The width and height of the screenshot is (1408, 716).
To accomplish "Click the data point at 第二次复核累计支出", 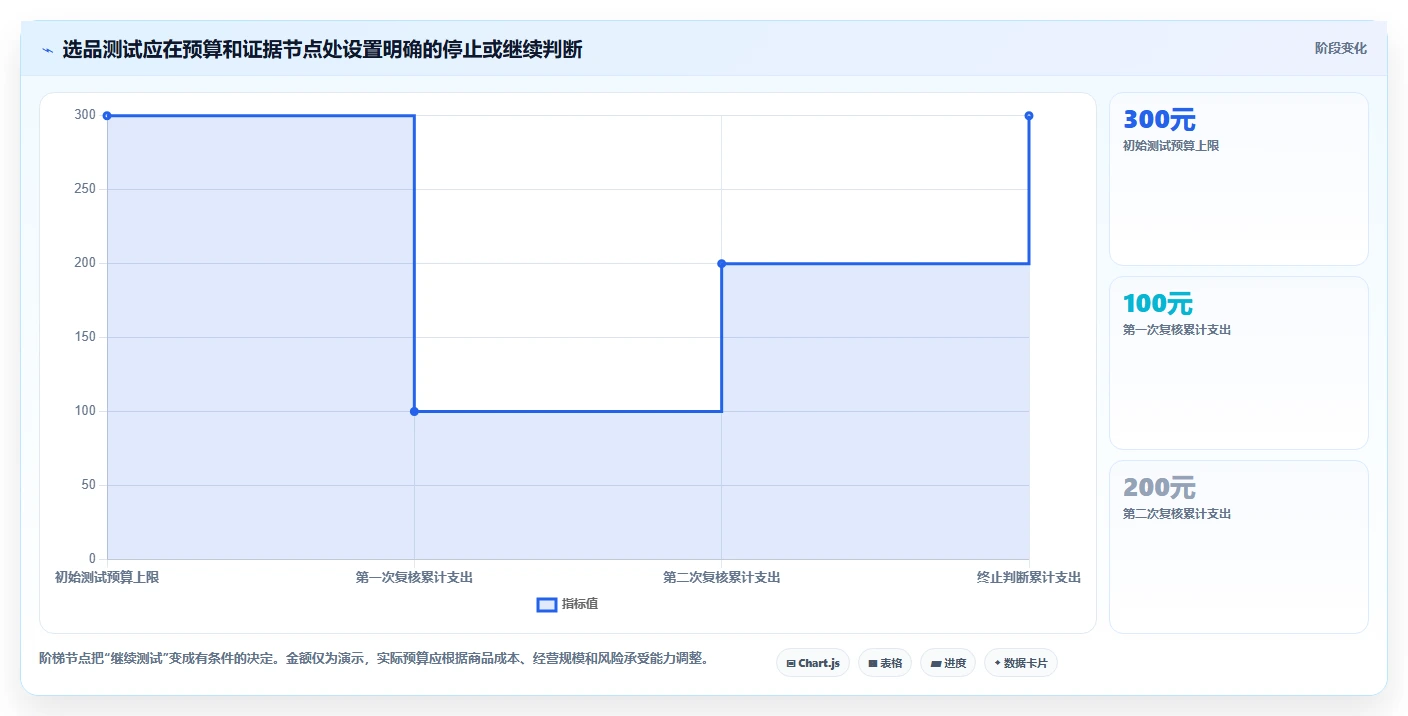I will pyautogui.click(x=721, y=263).
